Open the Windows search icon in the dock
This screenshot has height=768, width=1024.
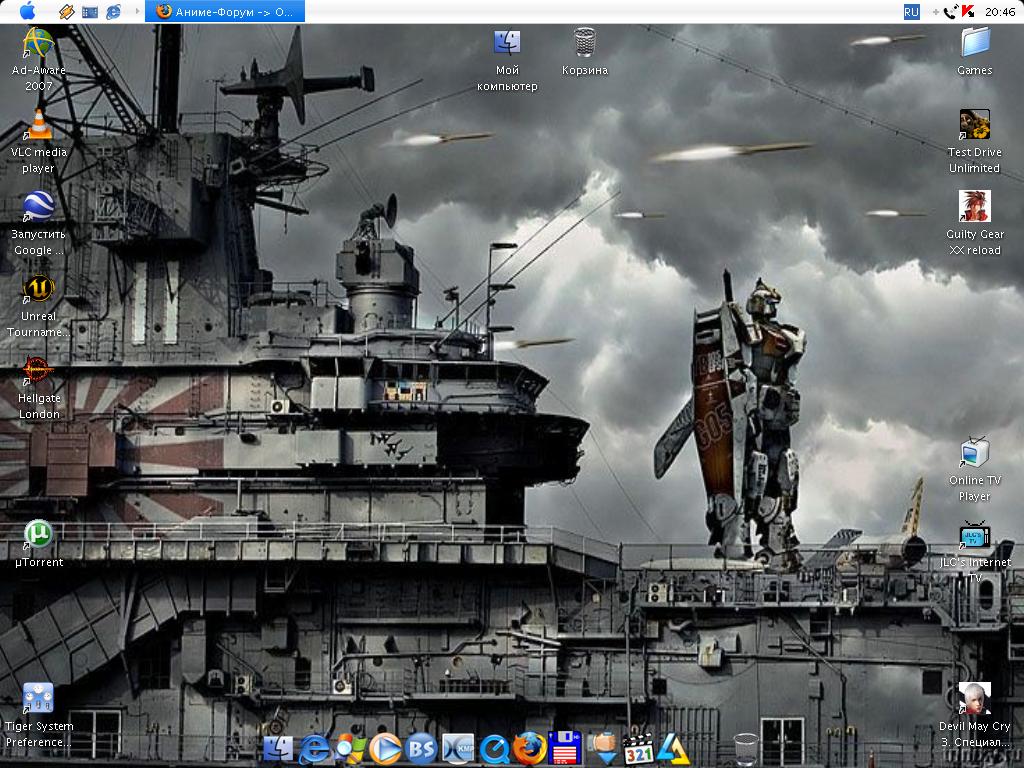point(350,748)
